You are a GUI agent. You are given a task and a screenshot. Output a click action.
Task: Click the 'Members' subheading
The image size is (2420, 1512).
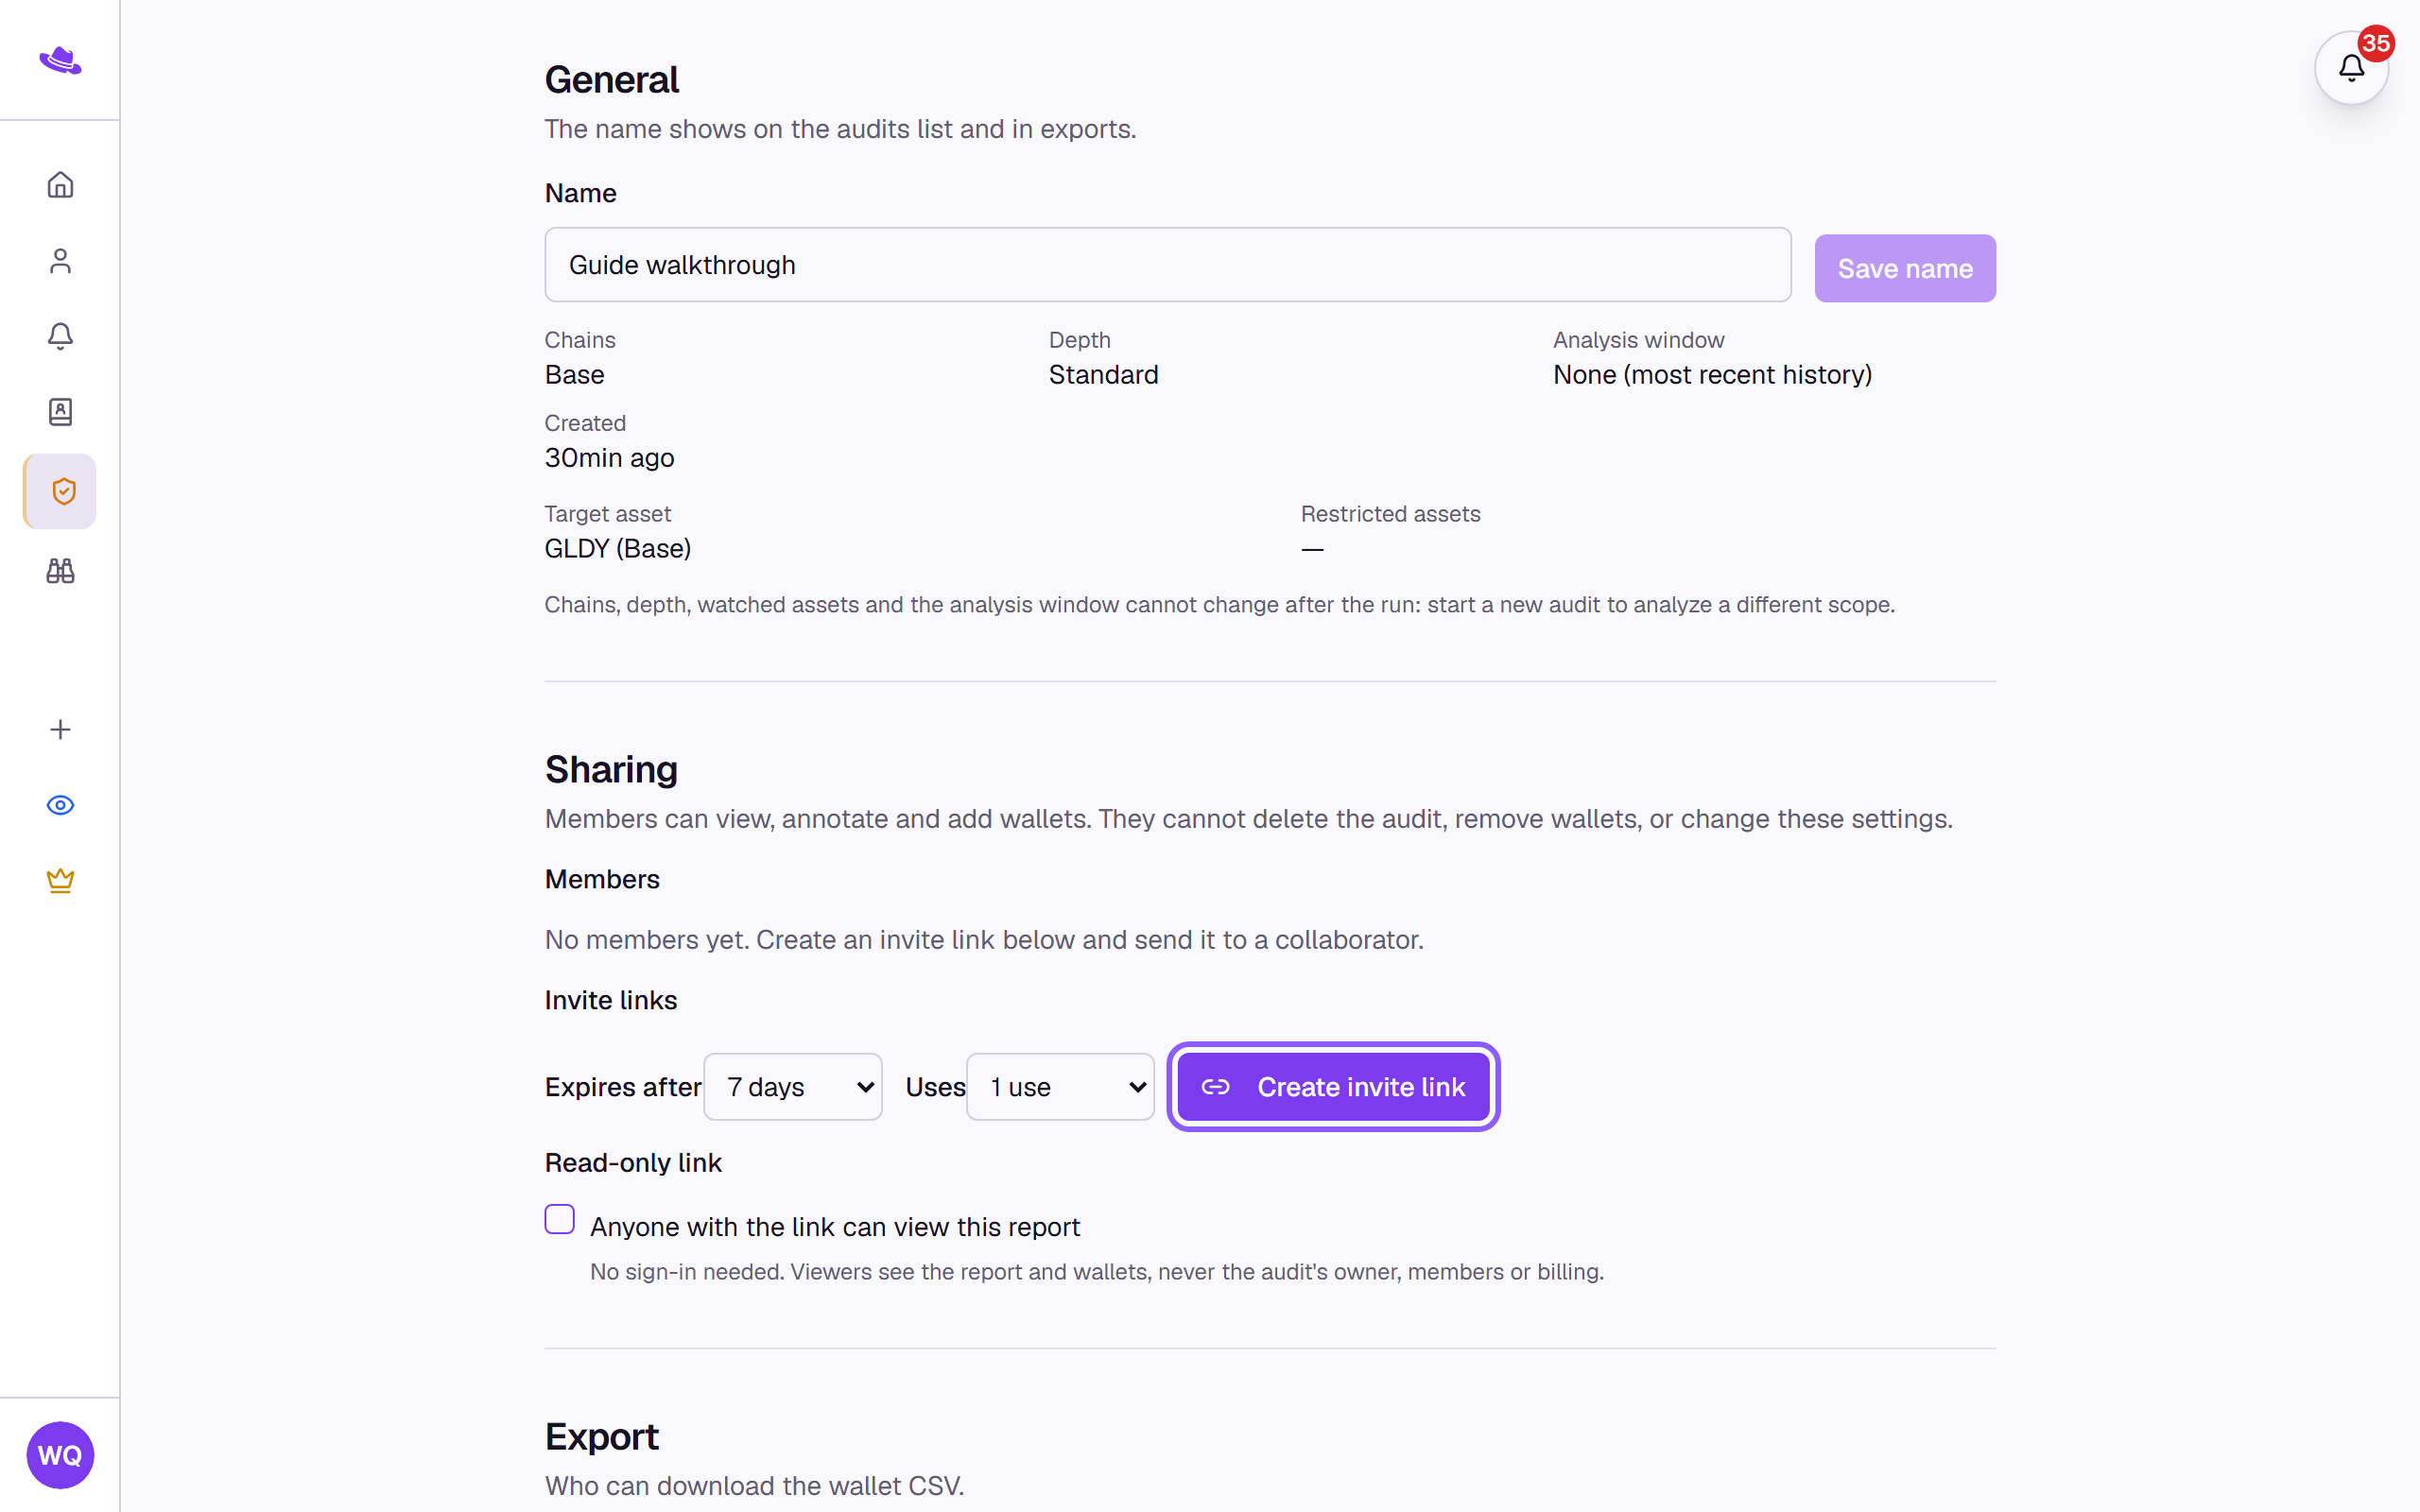point(602,879)
